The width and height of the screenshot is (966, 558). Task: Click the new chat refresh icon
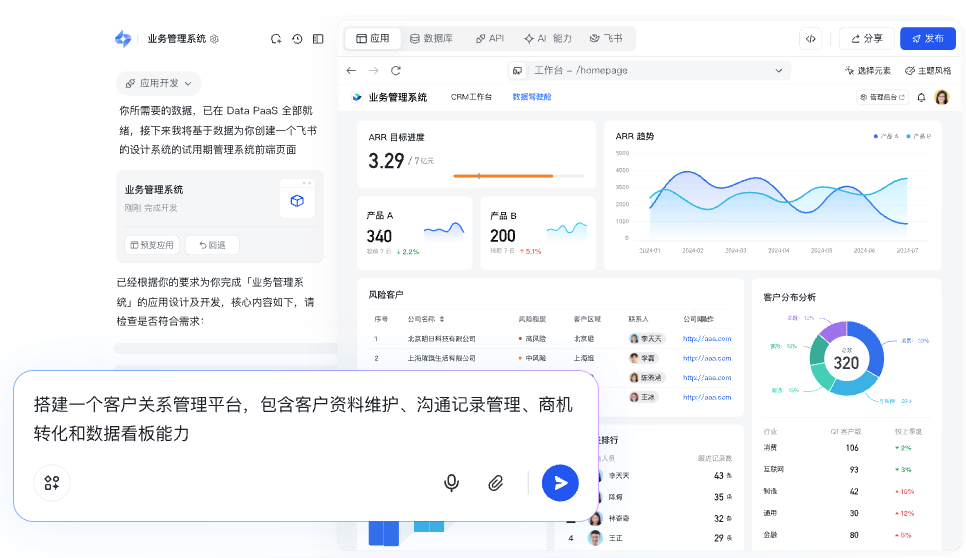click(276, 39)
